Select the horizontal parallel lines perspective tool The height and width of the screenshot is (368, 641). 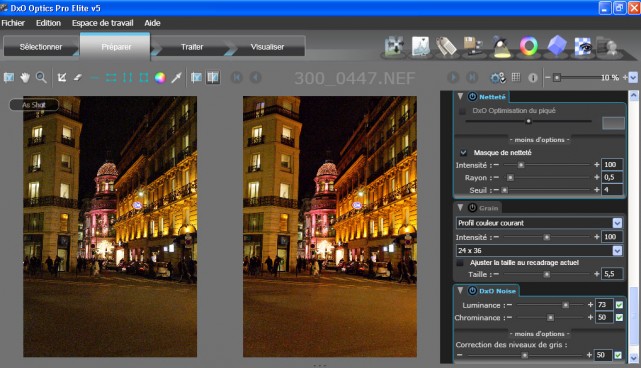click(x=111, y=77)
